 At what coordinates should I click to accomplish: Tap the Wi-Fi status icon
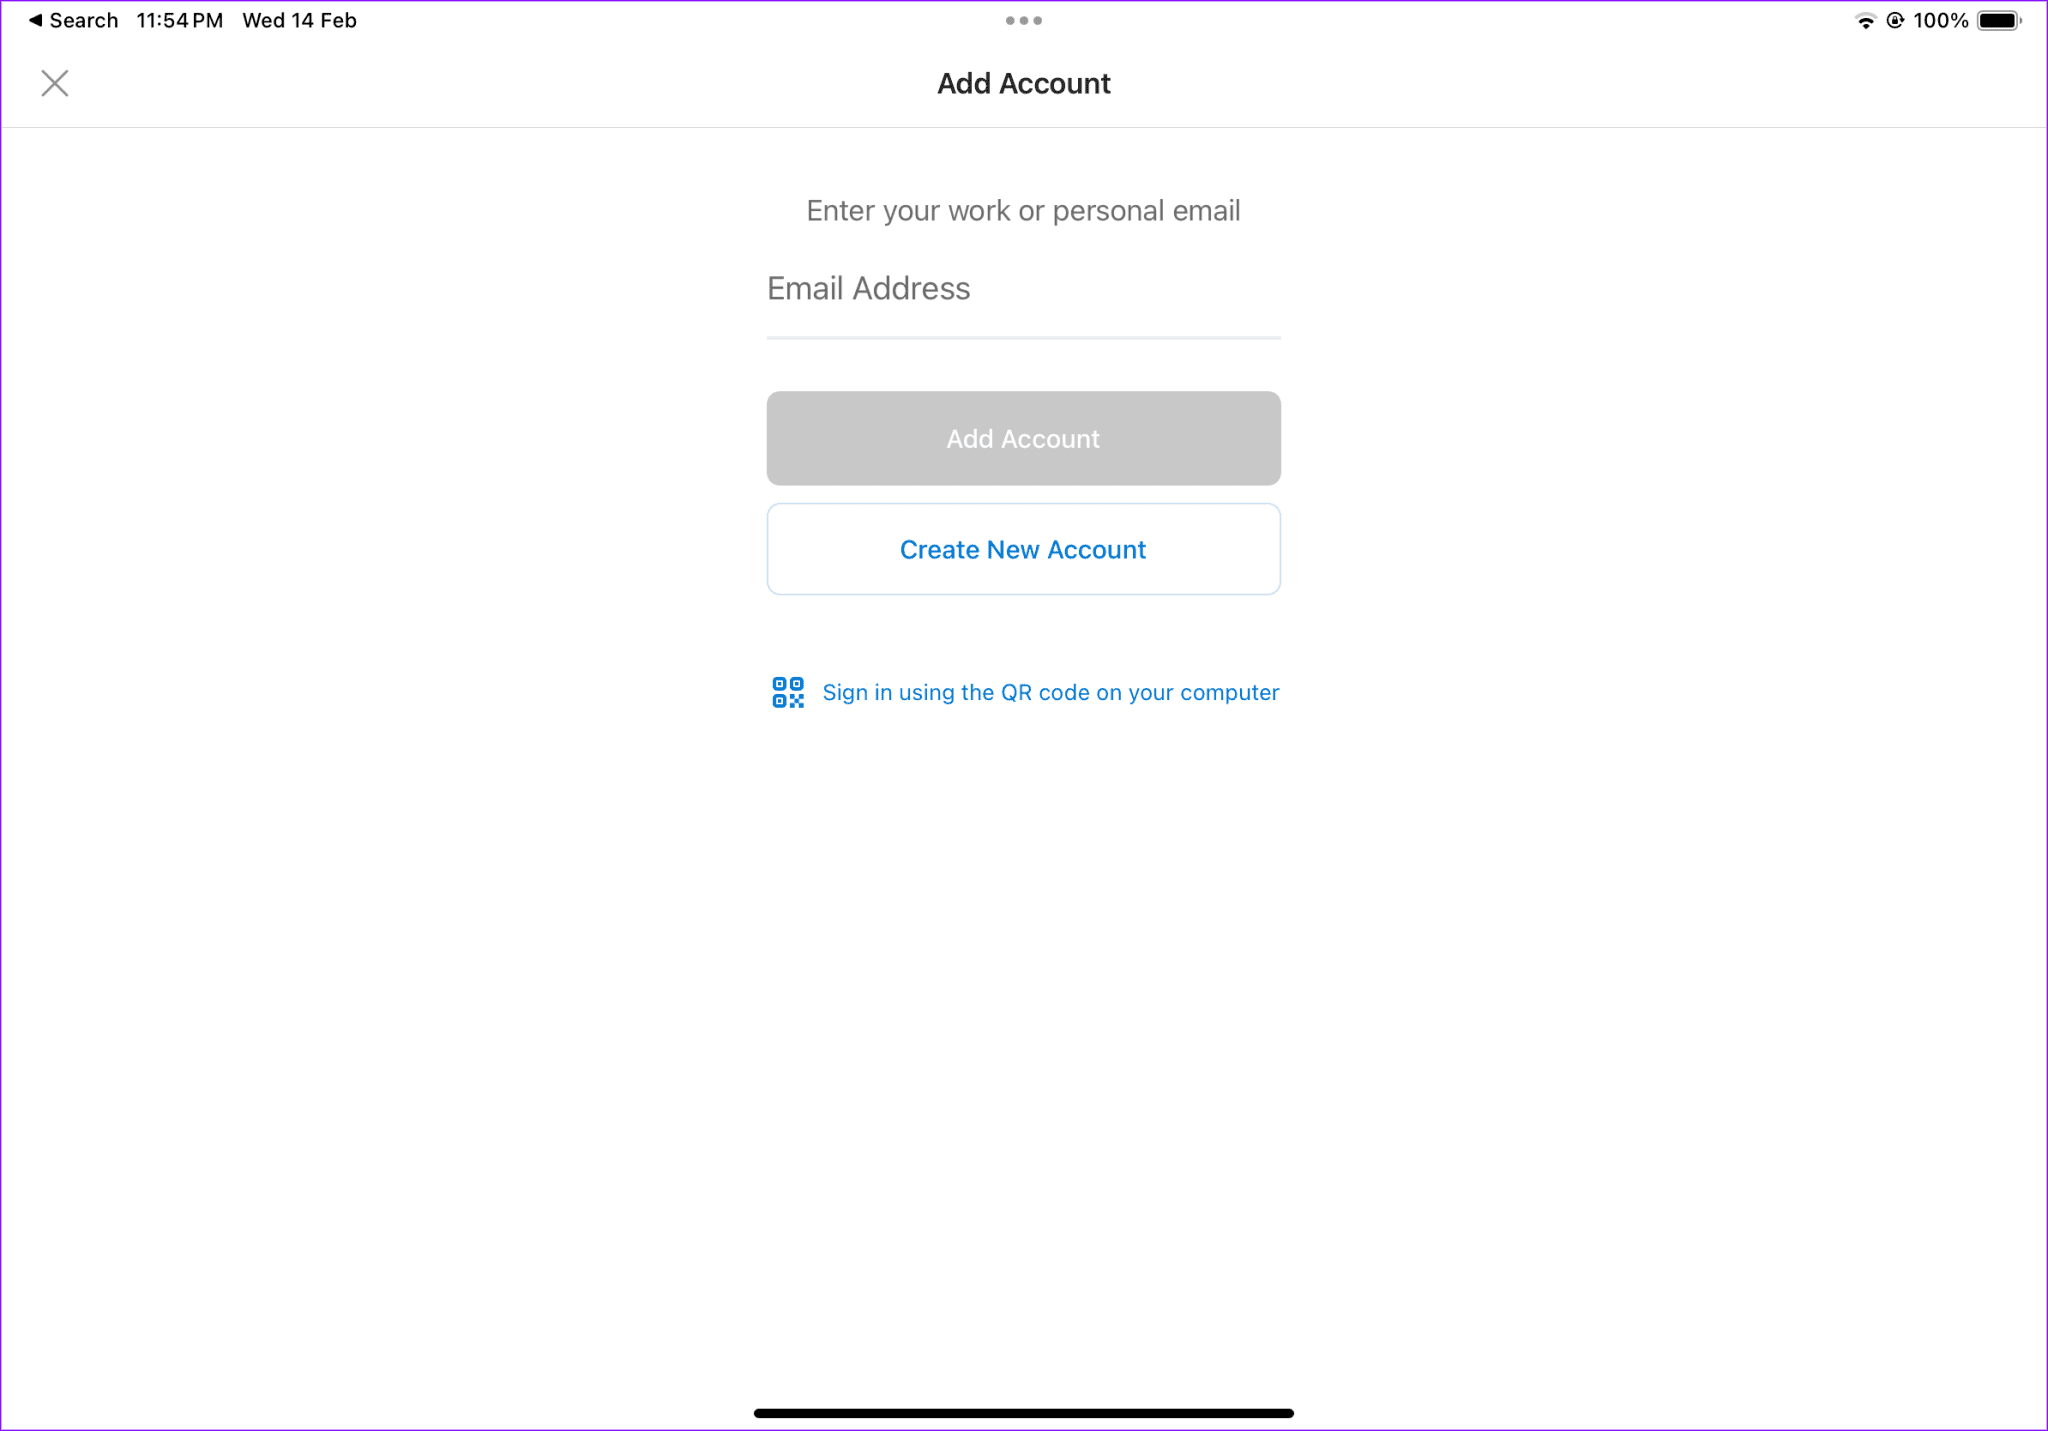1864,20
